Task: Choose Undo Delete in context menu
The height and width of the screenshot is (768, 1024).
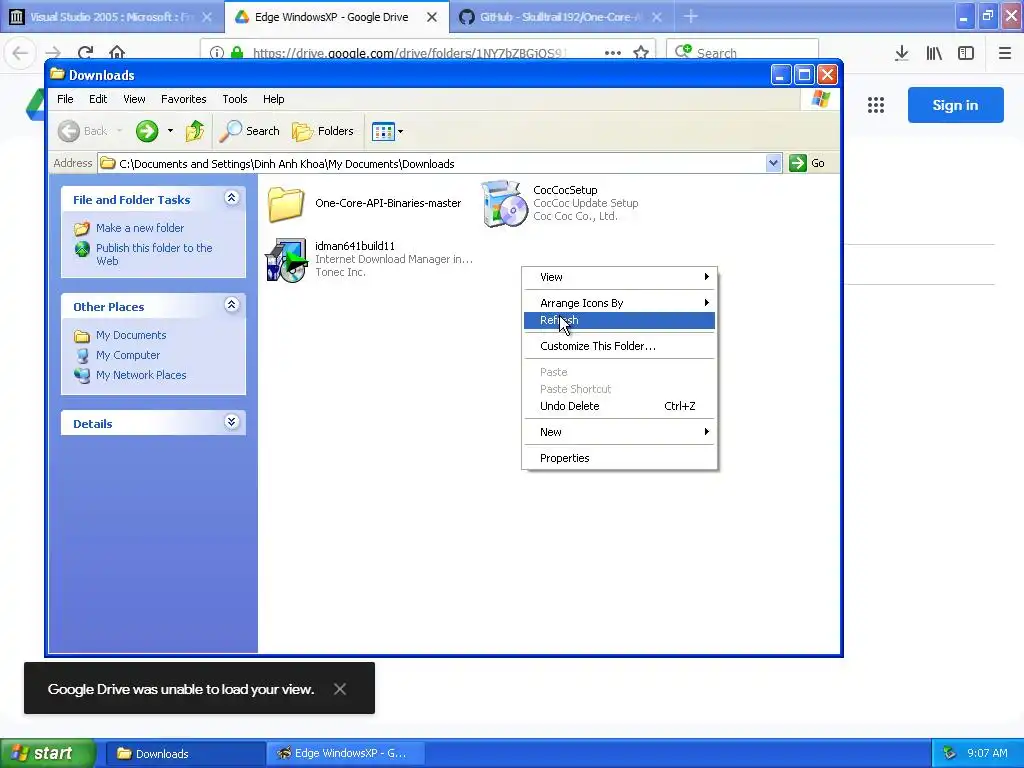Action: 619,406
